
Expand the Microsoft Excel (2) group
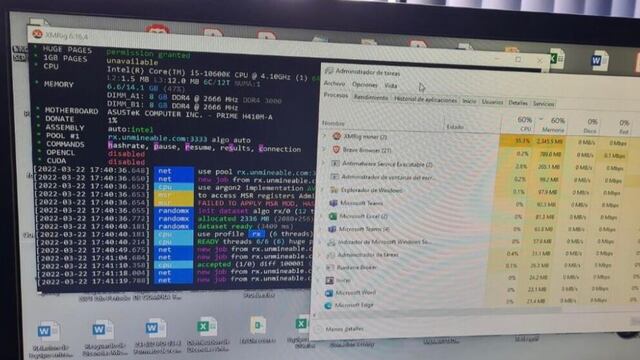pyautogui.click(x=322, y=216)
